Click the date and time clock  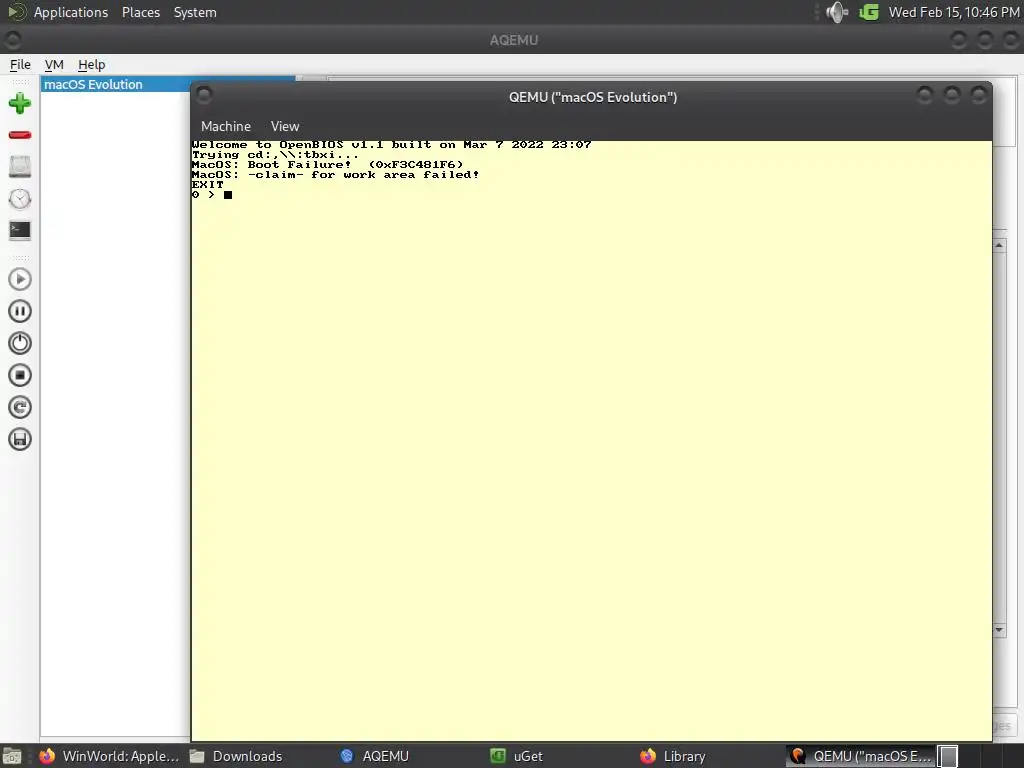[953, 12]
